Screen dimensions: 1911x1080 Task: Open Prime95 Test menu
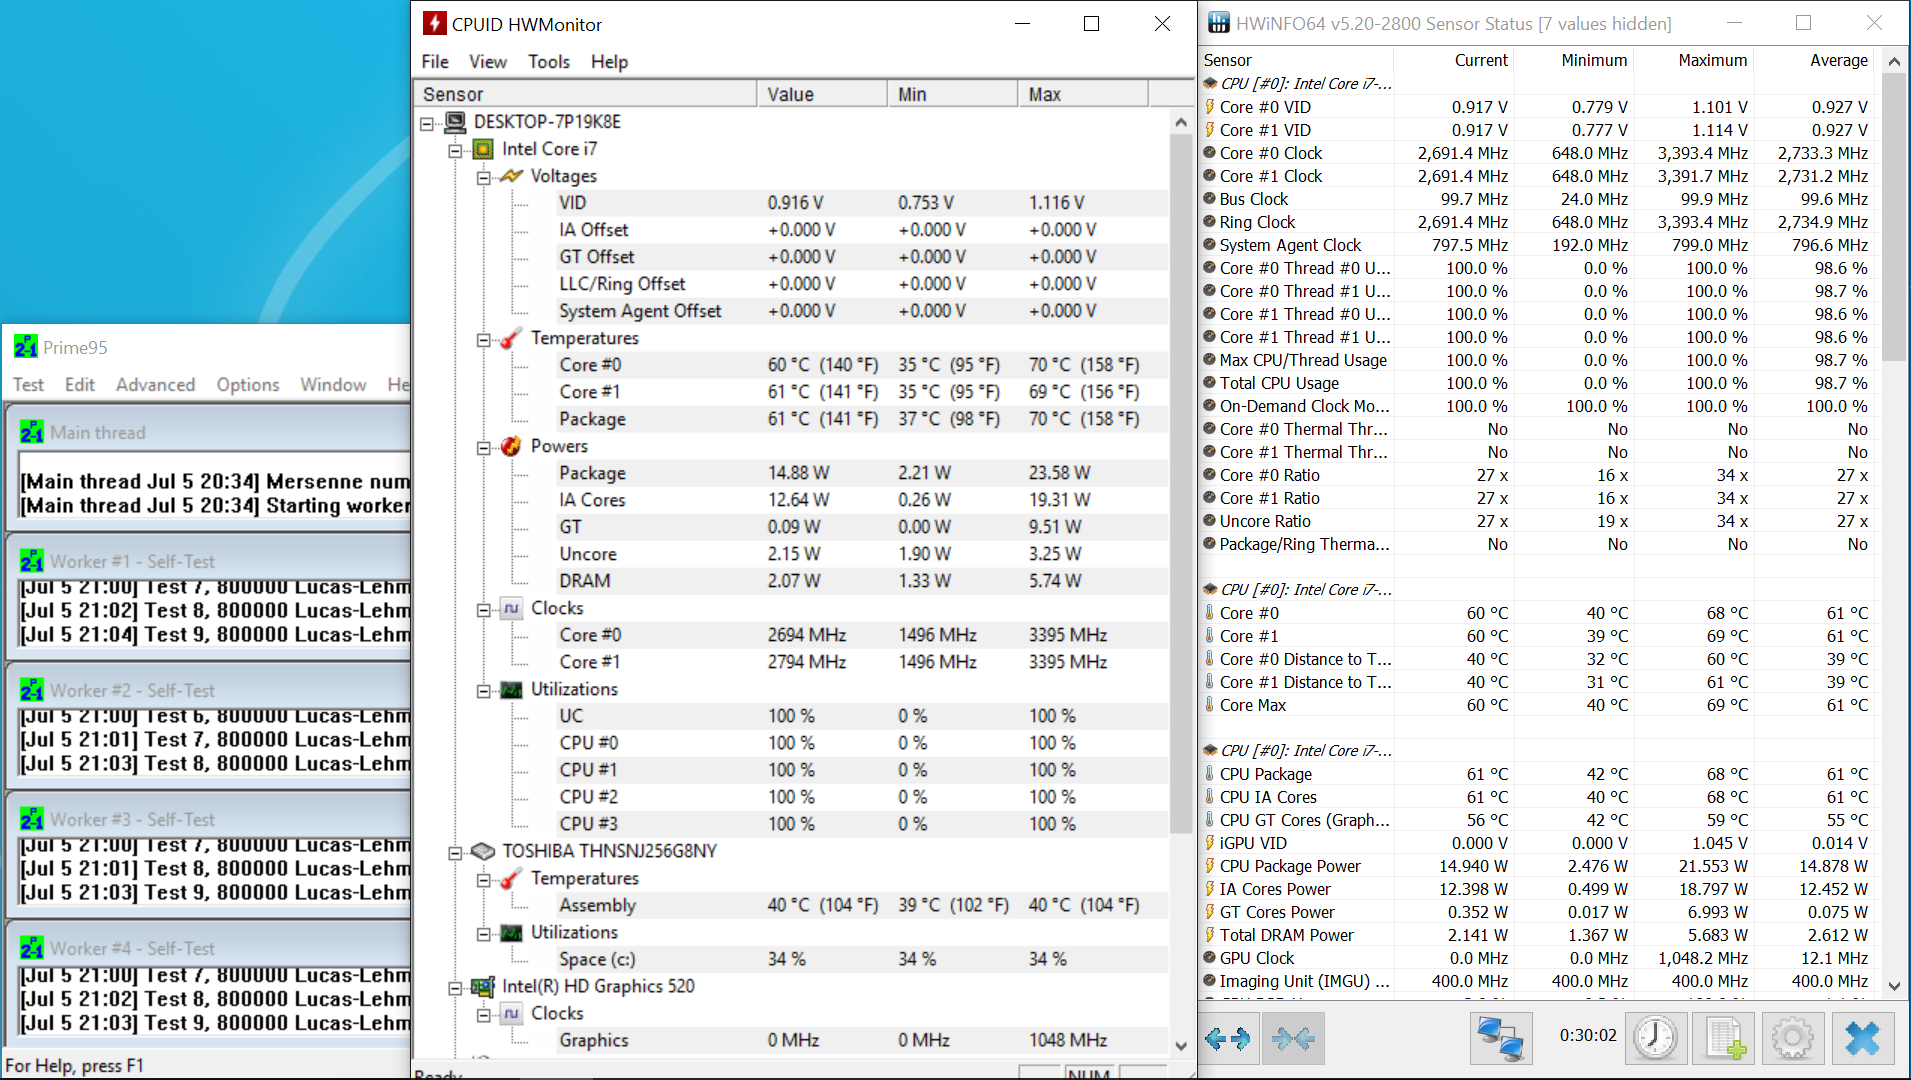click(28, 385)
